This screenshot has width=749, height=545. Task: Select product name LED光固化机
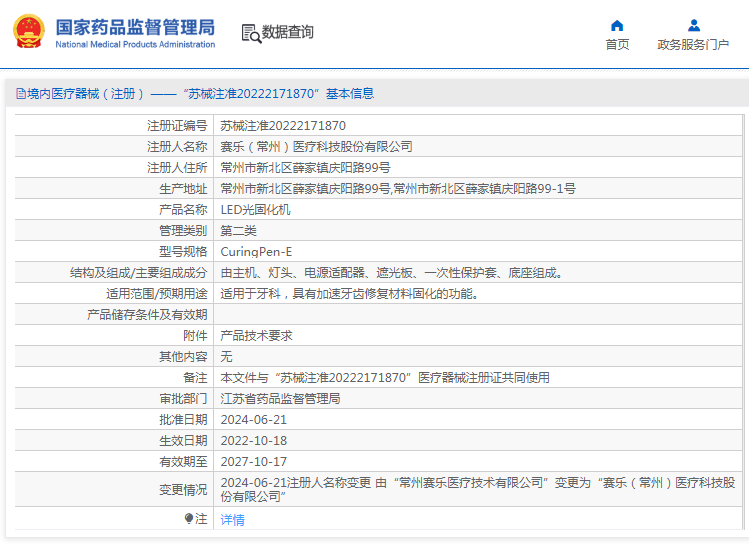pyautogui.click(x=255, y=210)
